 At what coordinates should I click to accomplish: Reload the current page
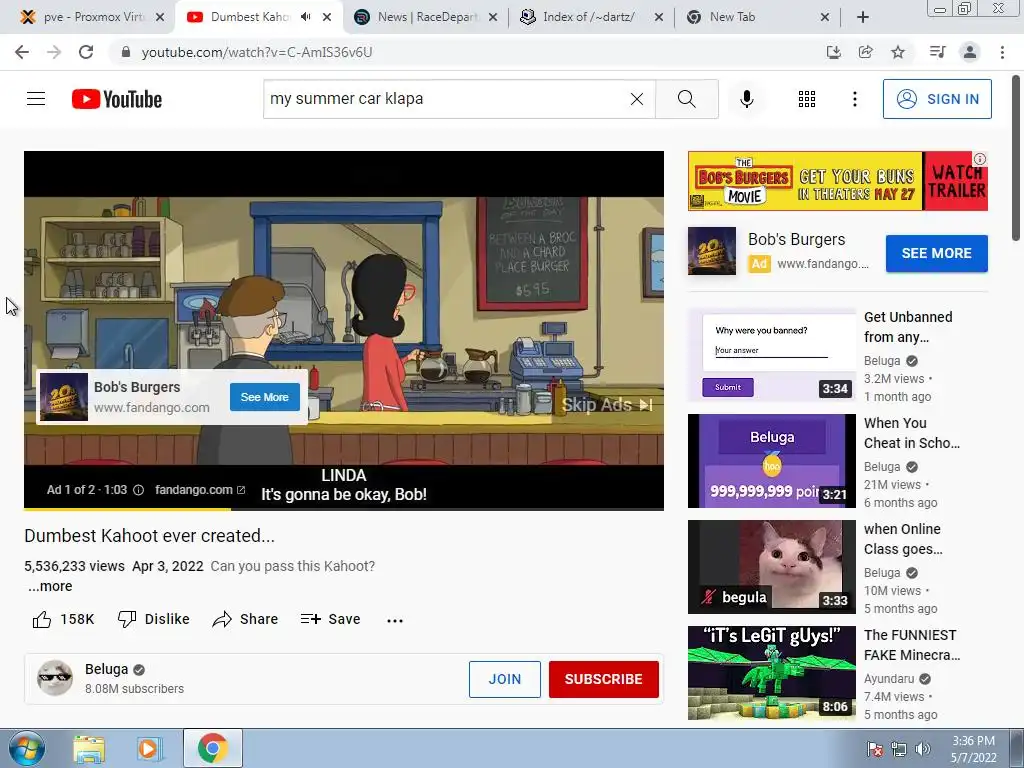coord(86,52)
